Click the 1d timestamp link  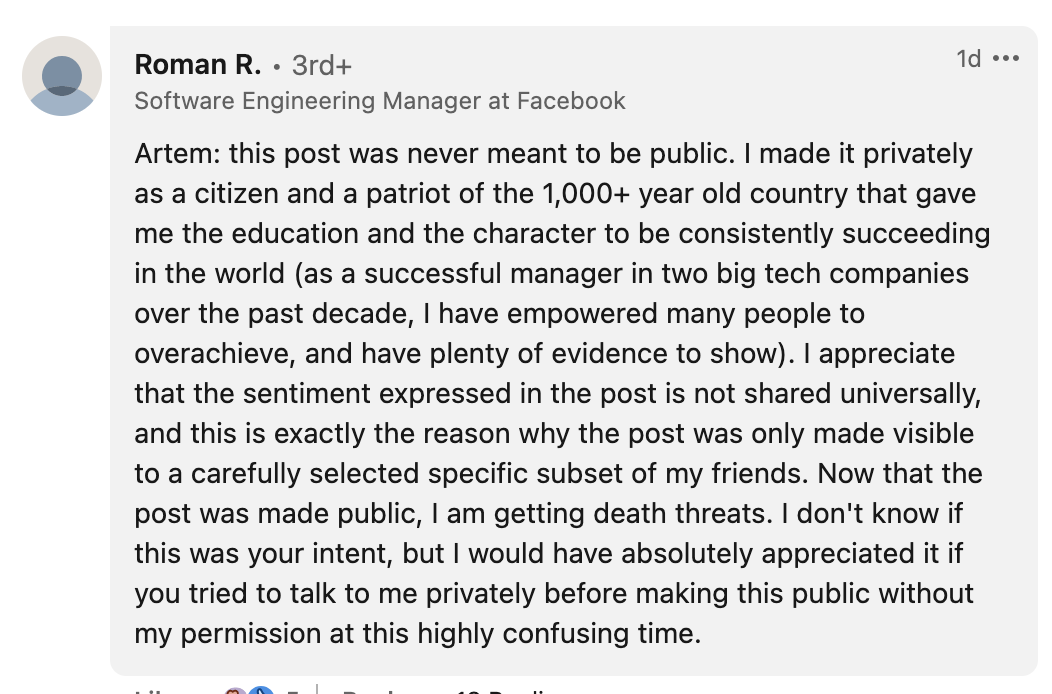pos(968,59)
